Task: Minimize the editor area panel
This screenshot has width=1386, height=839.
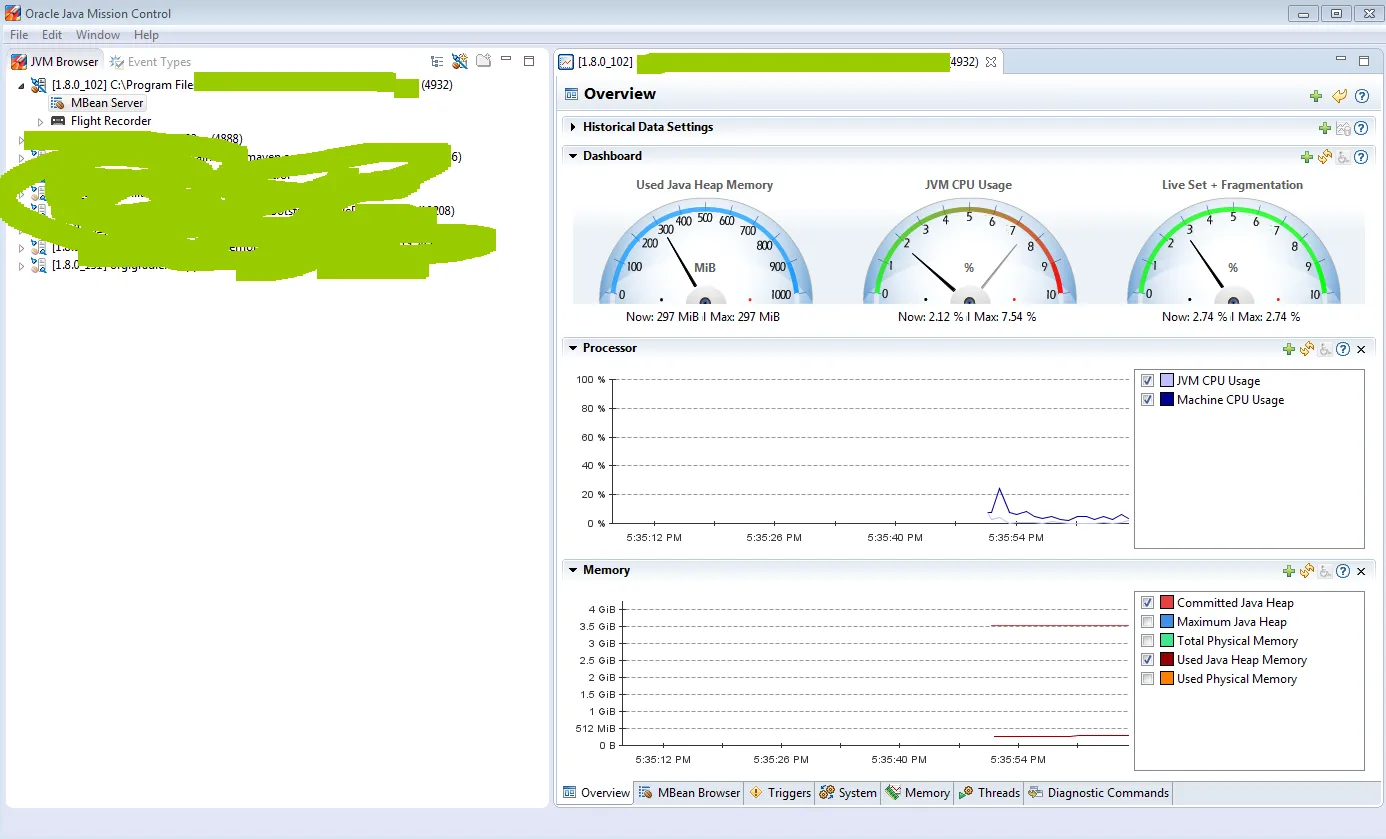Action: pyautogui.click(x=1341, y=61)
